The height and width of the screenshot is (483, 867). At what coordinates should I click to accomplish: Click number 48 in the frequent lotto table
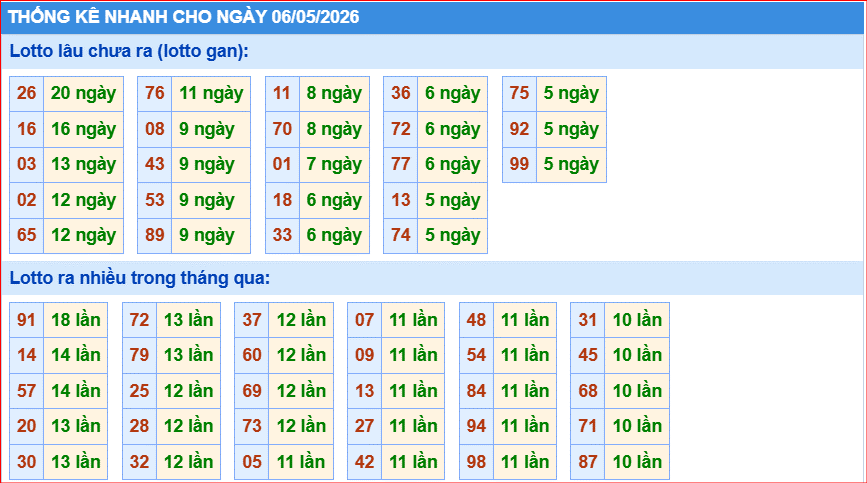click(477, 320)
